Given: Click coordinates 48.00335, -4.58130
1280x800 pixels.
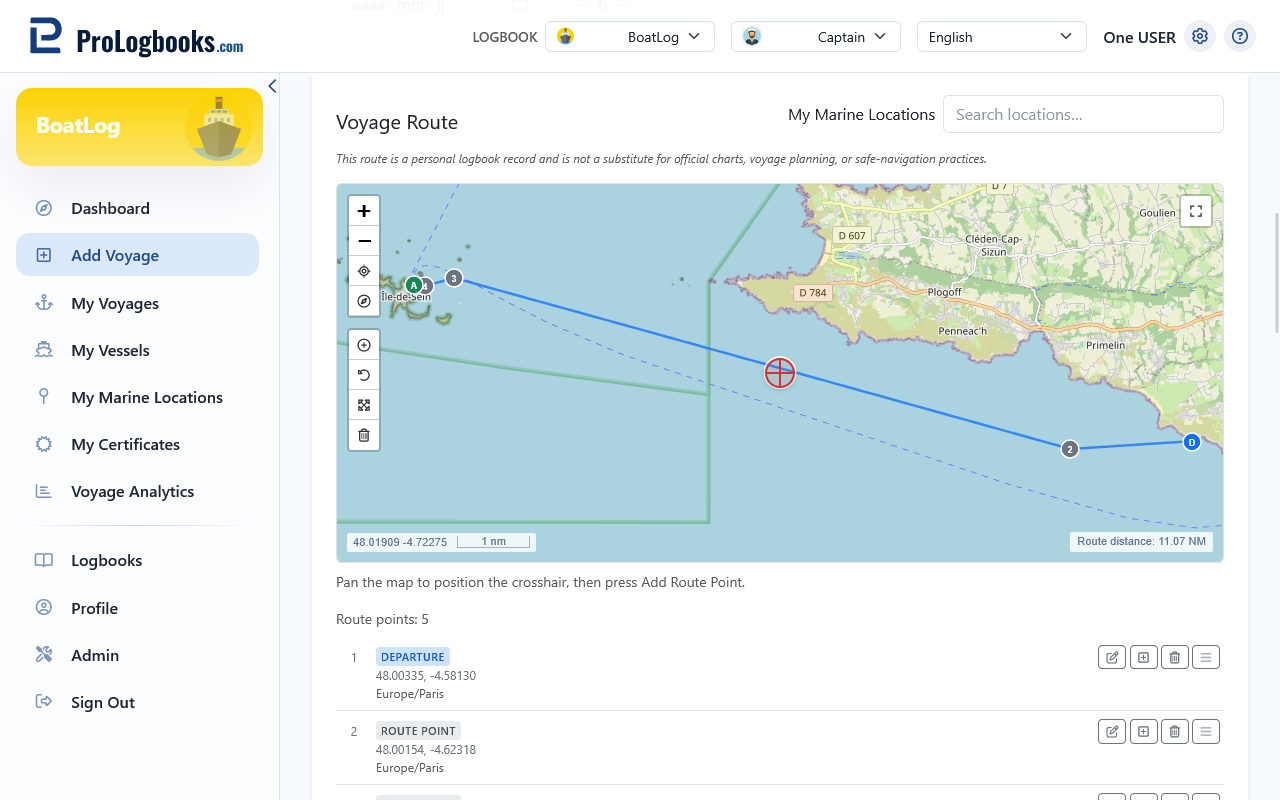Looking at the screenshot, I should (426, 676).
